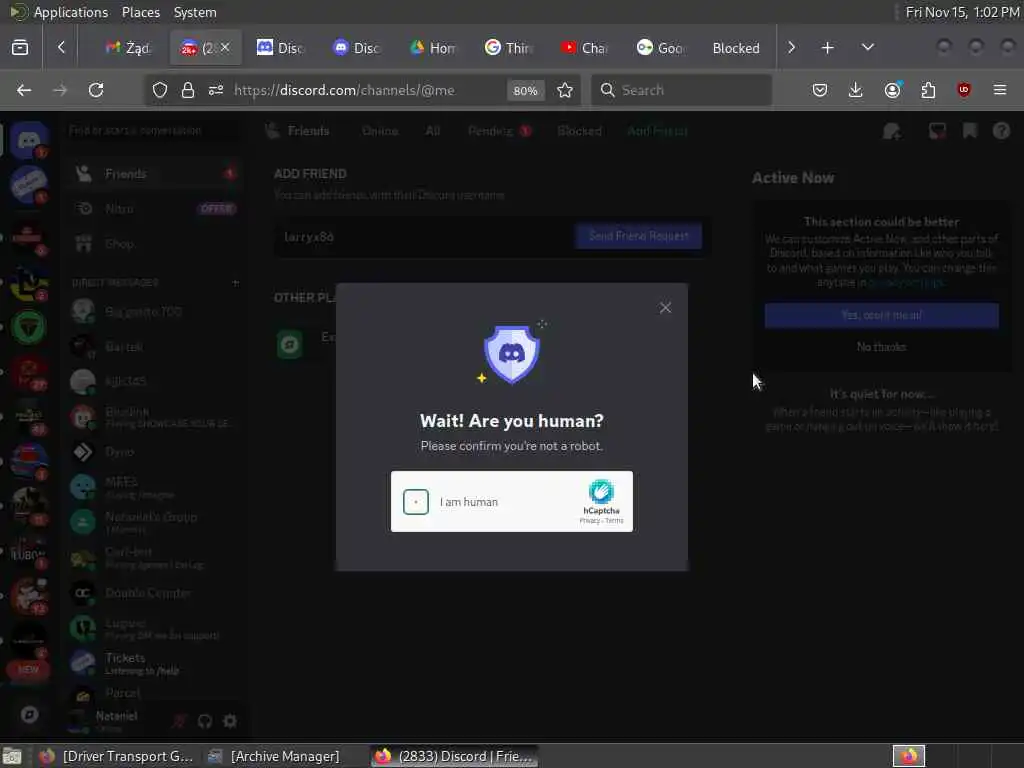This screenshot has width=1024, height=768.
Task: Open the Discord Inbox icon
Action: (937, 131)
